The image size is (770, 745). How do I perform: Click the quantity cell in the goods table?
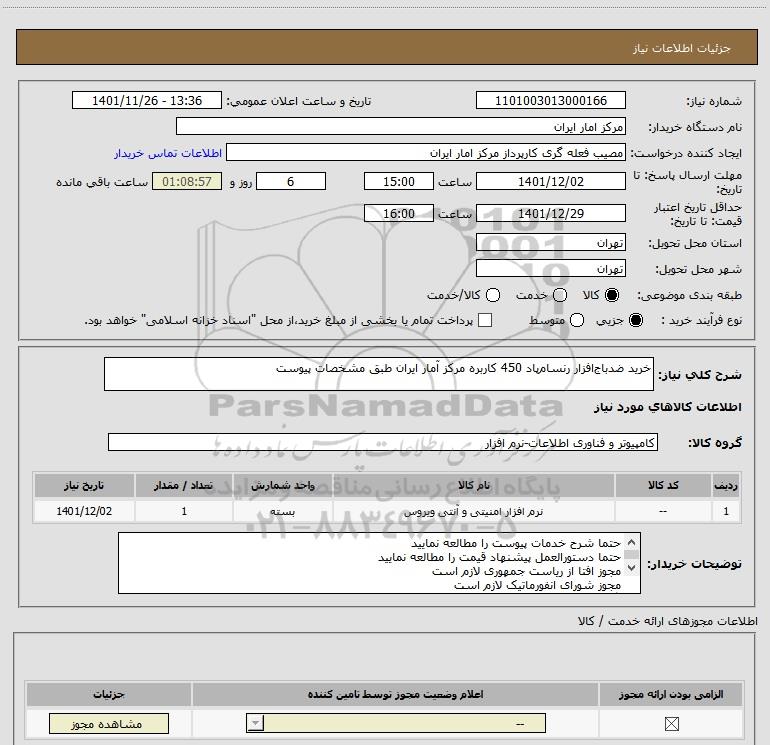pos(184,511)
